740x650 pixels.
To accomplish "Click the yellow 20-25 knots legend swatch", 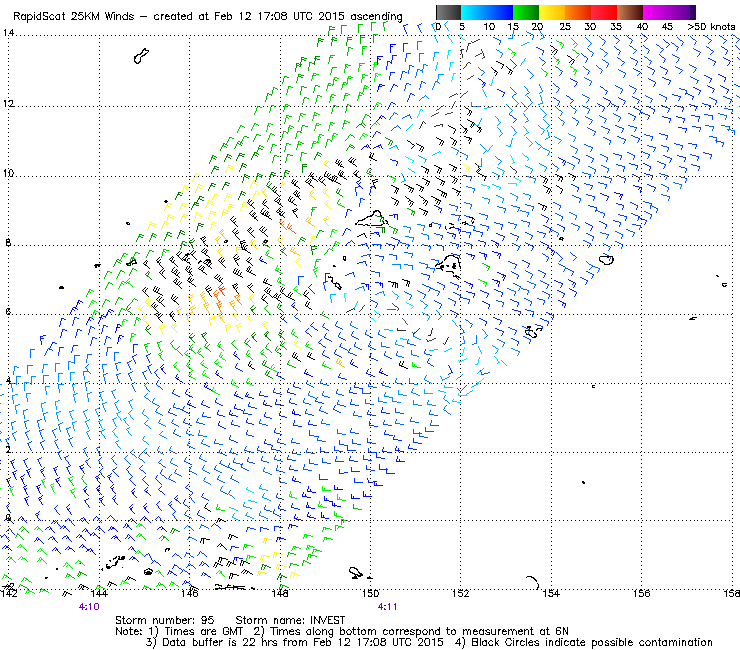I will coord(552,12).
